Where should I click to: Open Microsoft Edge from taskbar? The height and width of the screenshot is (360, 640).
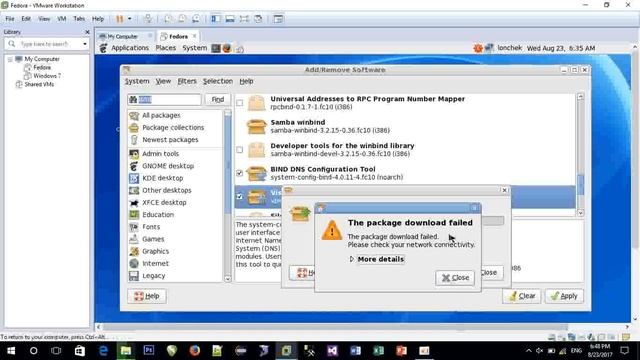[103, 351]
